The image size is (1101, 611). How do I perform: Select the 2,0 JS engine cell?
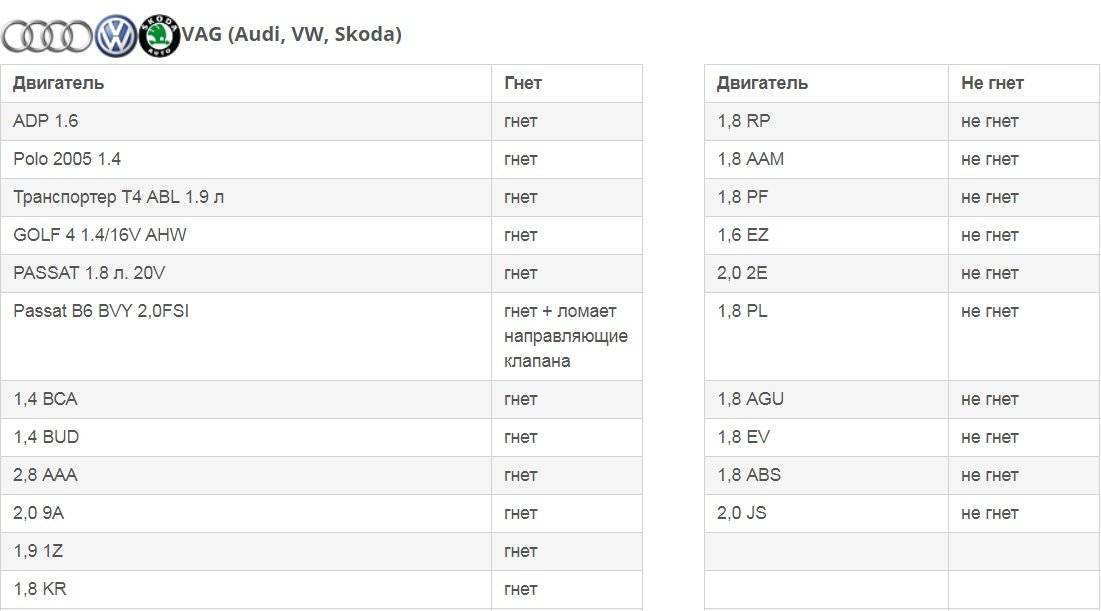(826, 513)
